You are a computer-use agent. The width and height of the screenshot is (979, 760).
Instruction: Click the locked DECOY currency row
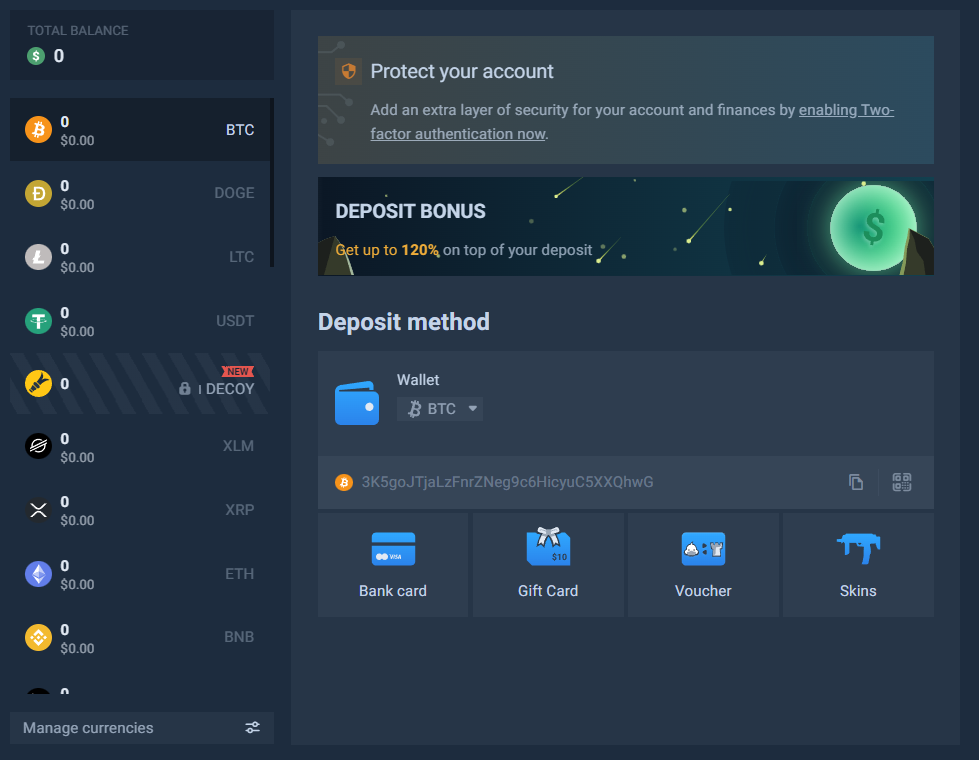[140, 385]
